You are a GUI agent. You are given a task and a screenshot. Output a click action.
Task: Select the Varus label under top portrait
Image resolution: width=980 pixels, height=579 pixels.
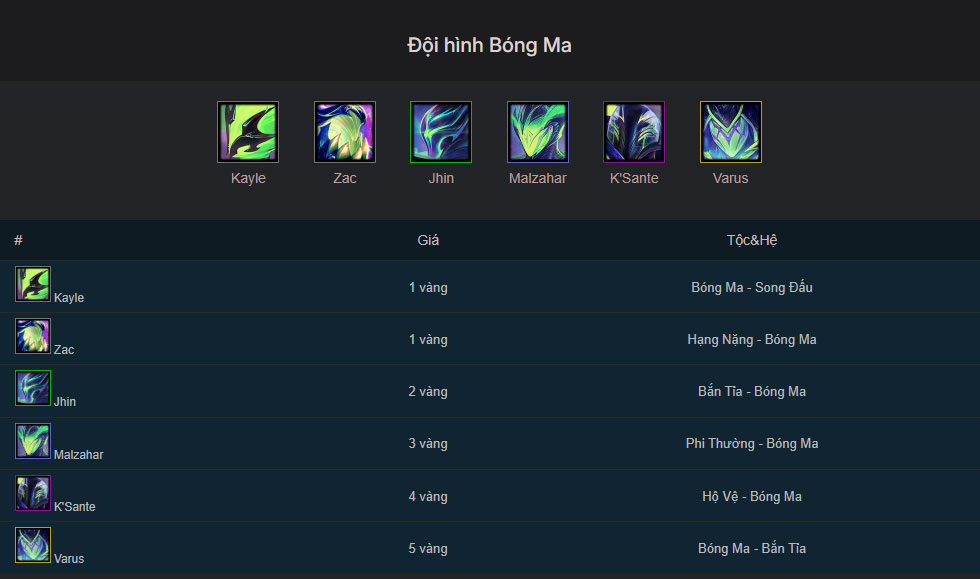pos(731,178)
